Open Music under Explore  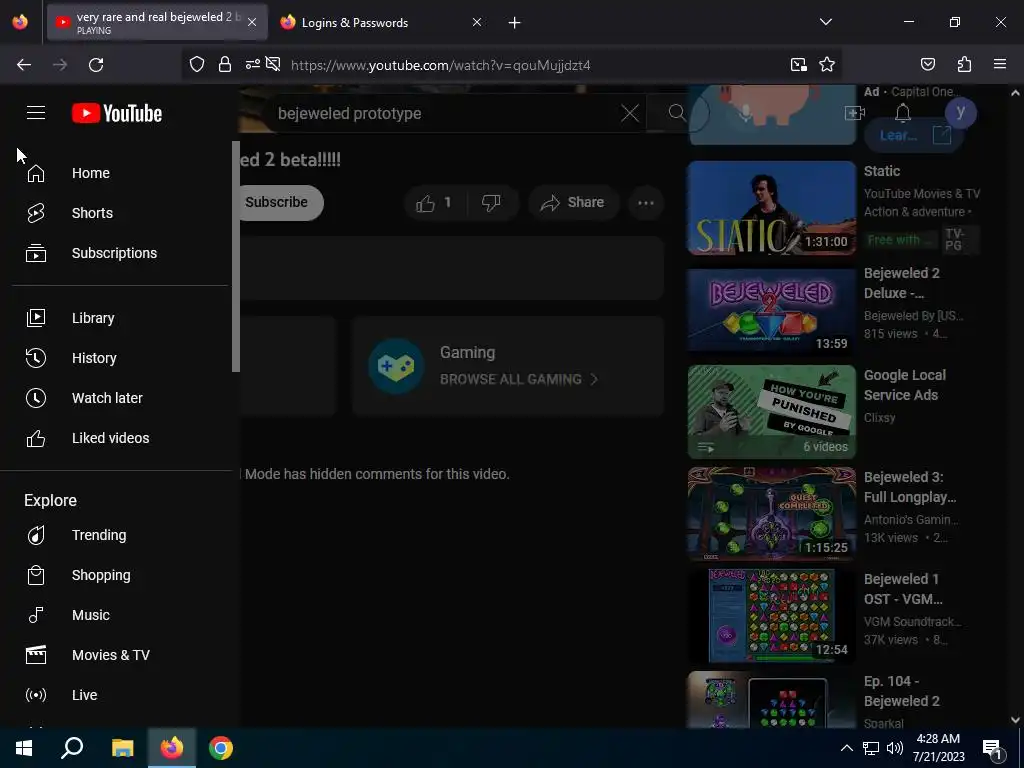tap(120, 615)
